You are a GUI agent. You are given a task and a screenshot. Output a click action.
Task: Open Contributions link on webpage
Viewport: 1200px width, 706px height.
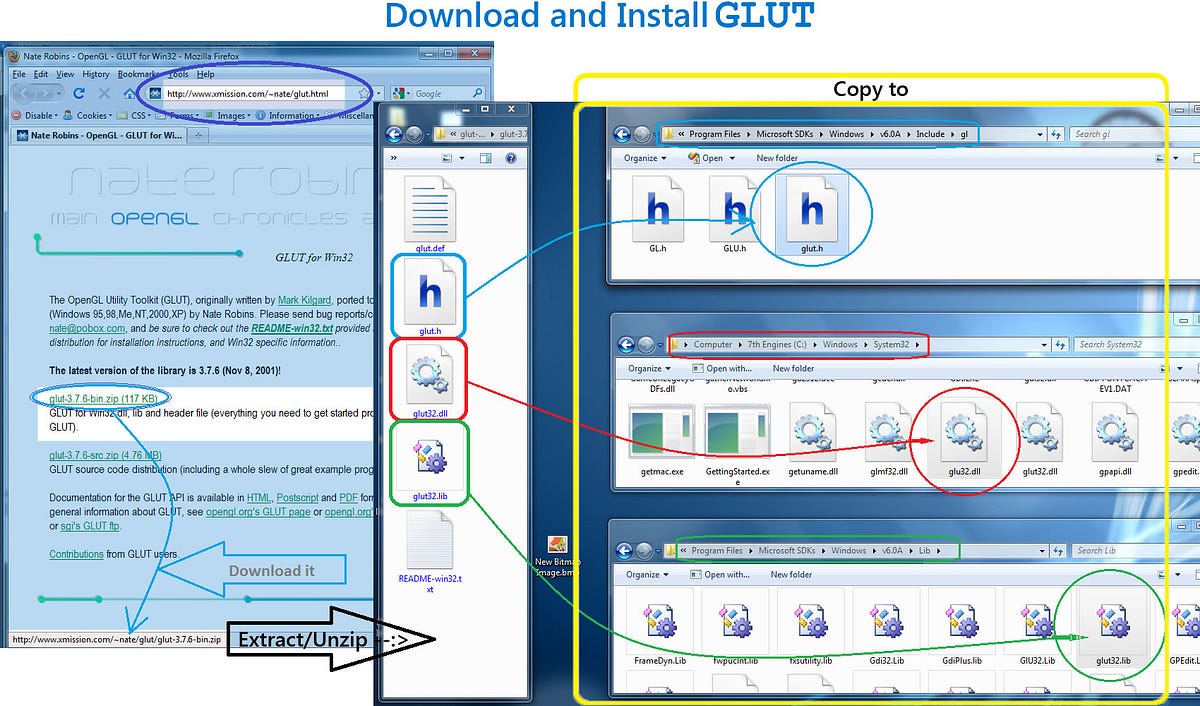point(76,554)
